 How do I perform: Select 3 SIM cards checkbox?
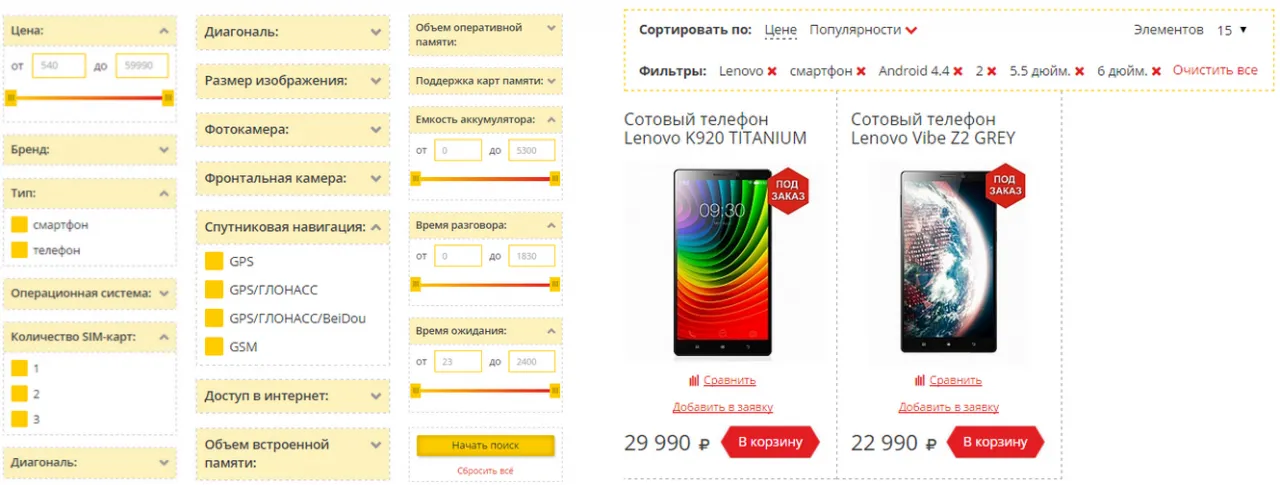[19, 419]
